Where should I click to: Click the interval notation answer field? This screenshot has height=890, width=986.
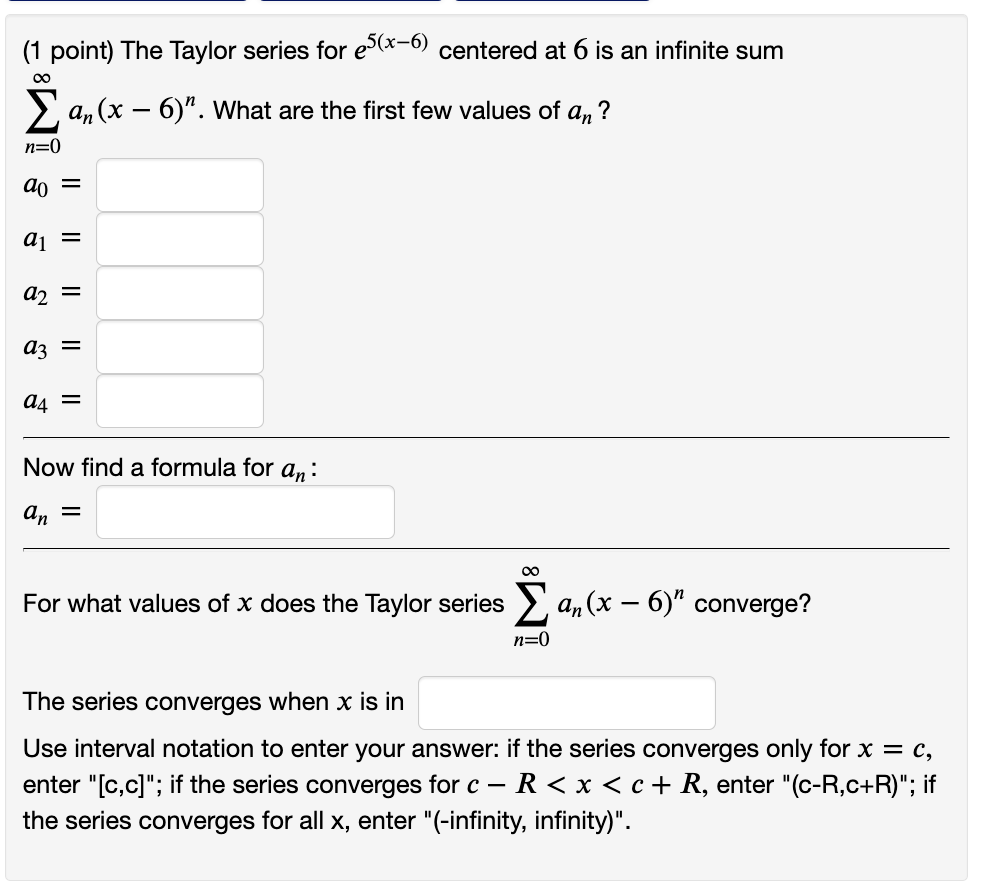pyautogui.click(x=566, y=702)
